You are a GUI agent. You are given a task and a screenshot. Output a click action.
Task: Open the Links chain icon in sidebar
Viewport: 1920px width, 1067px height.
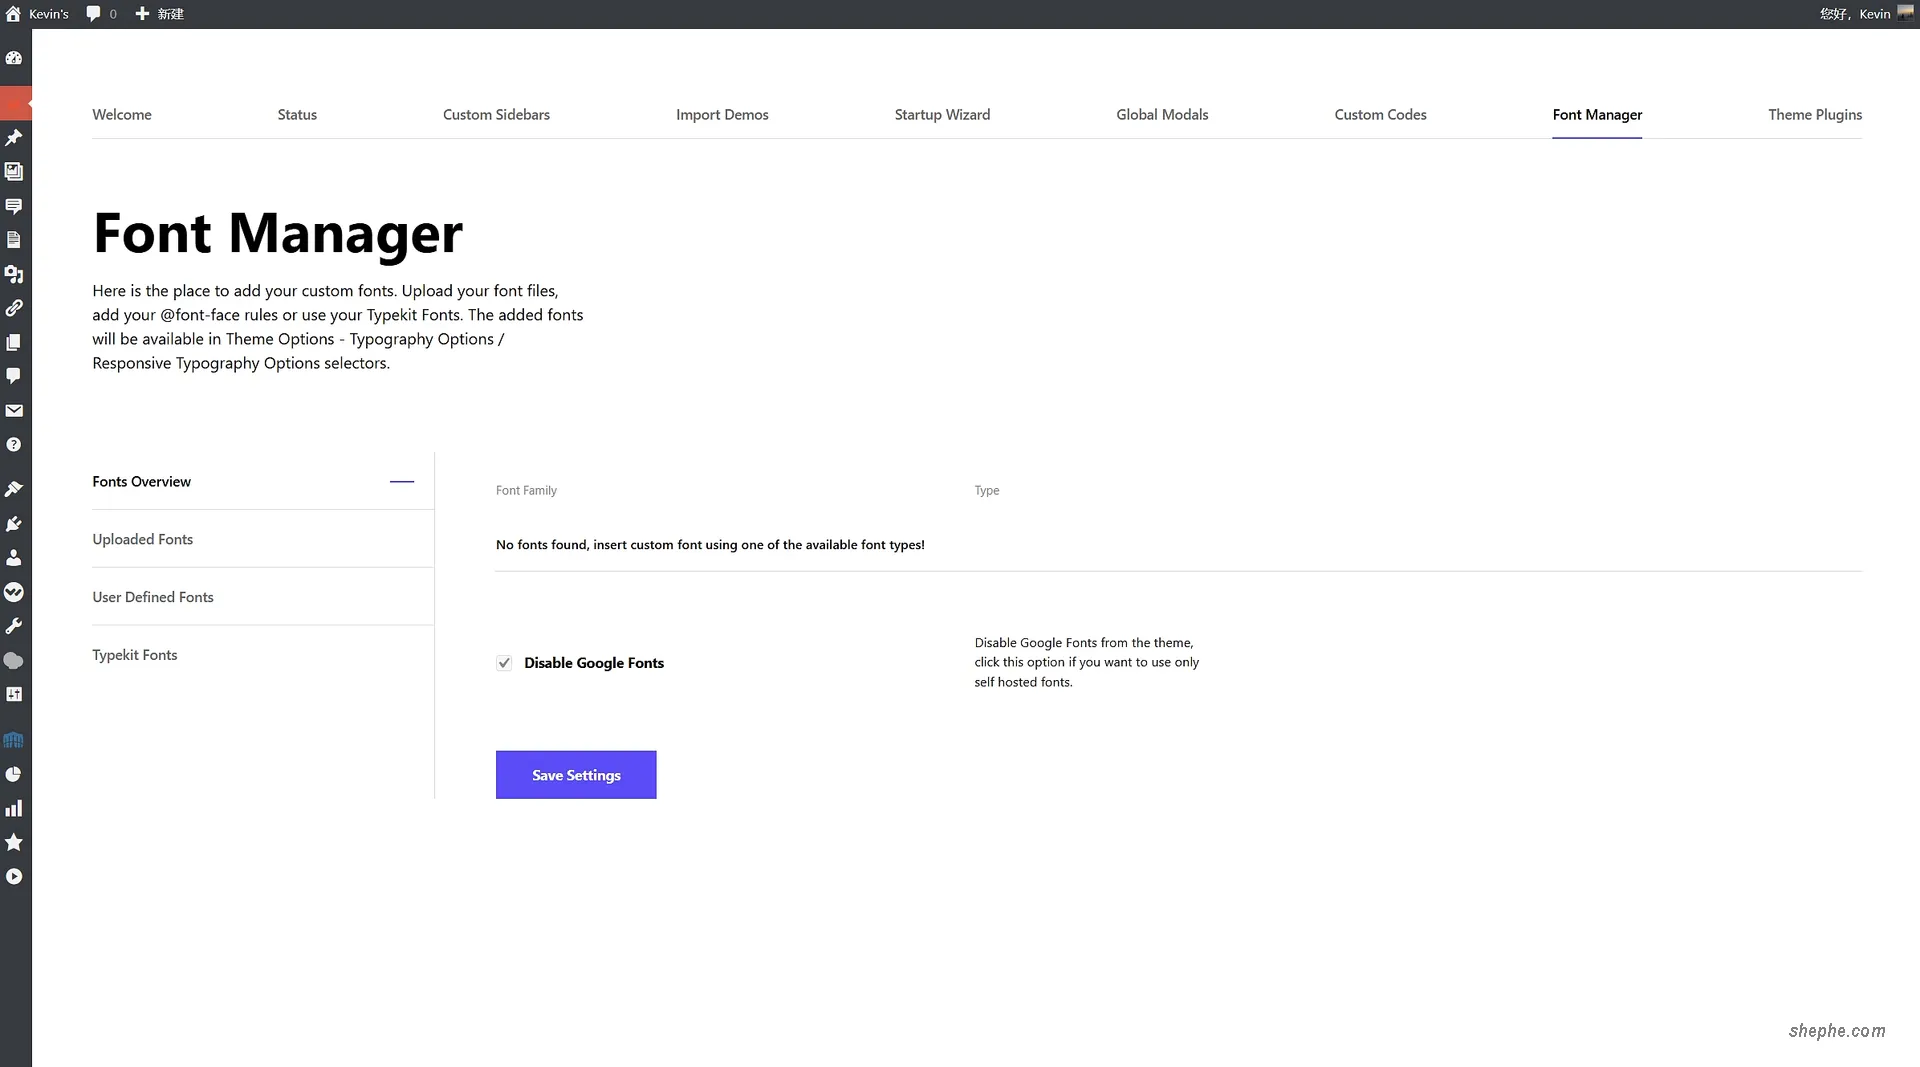14,308
